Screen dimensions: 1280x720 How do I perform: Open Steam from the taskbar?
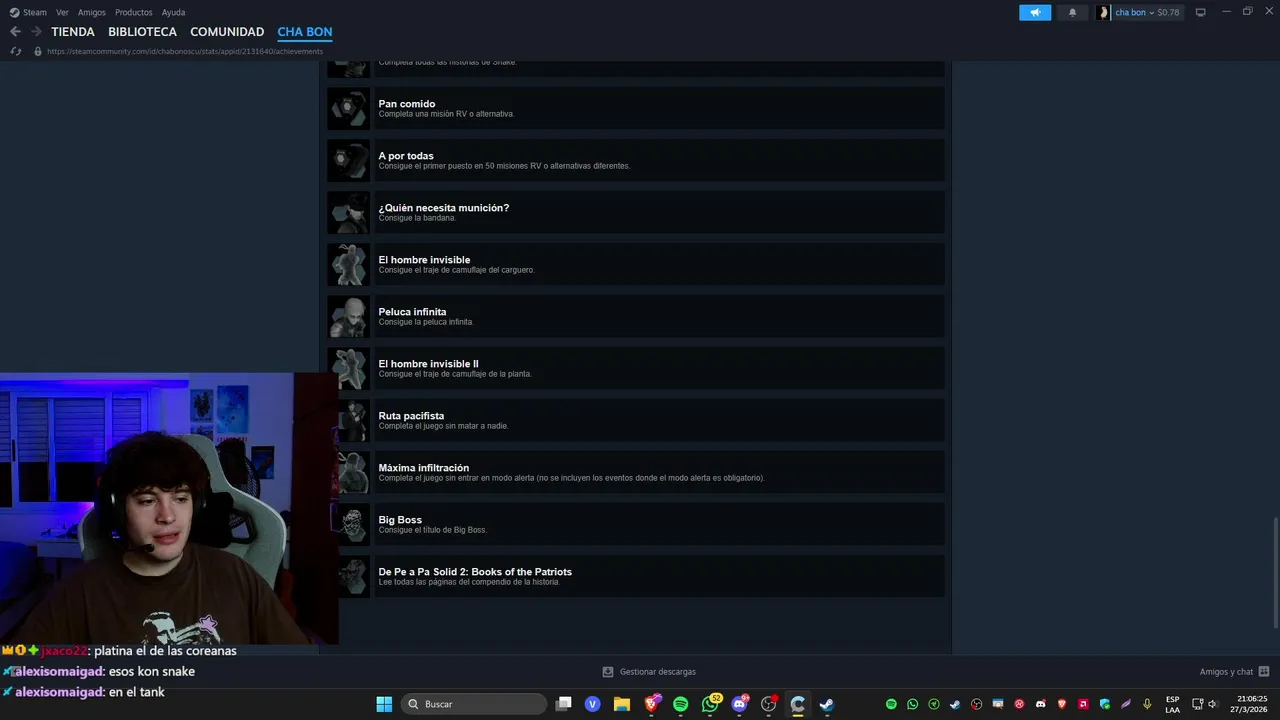(827, 704)
